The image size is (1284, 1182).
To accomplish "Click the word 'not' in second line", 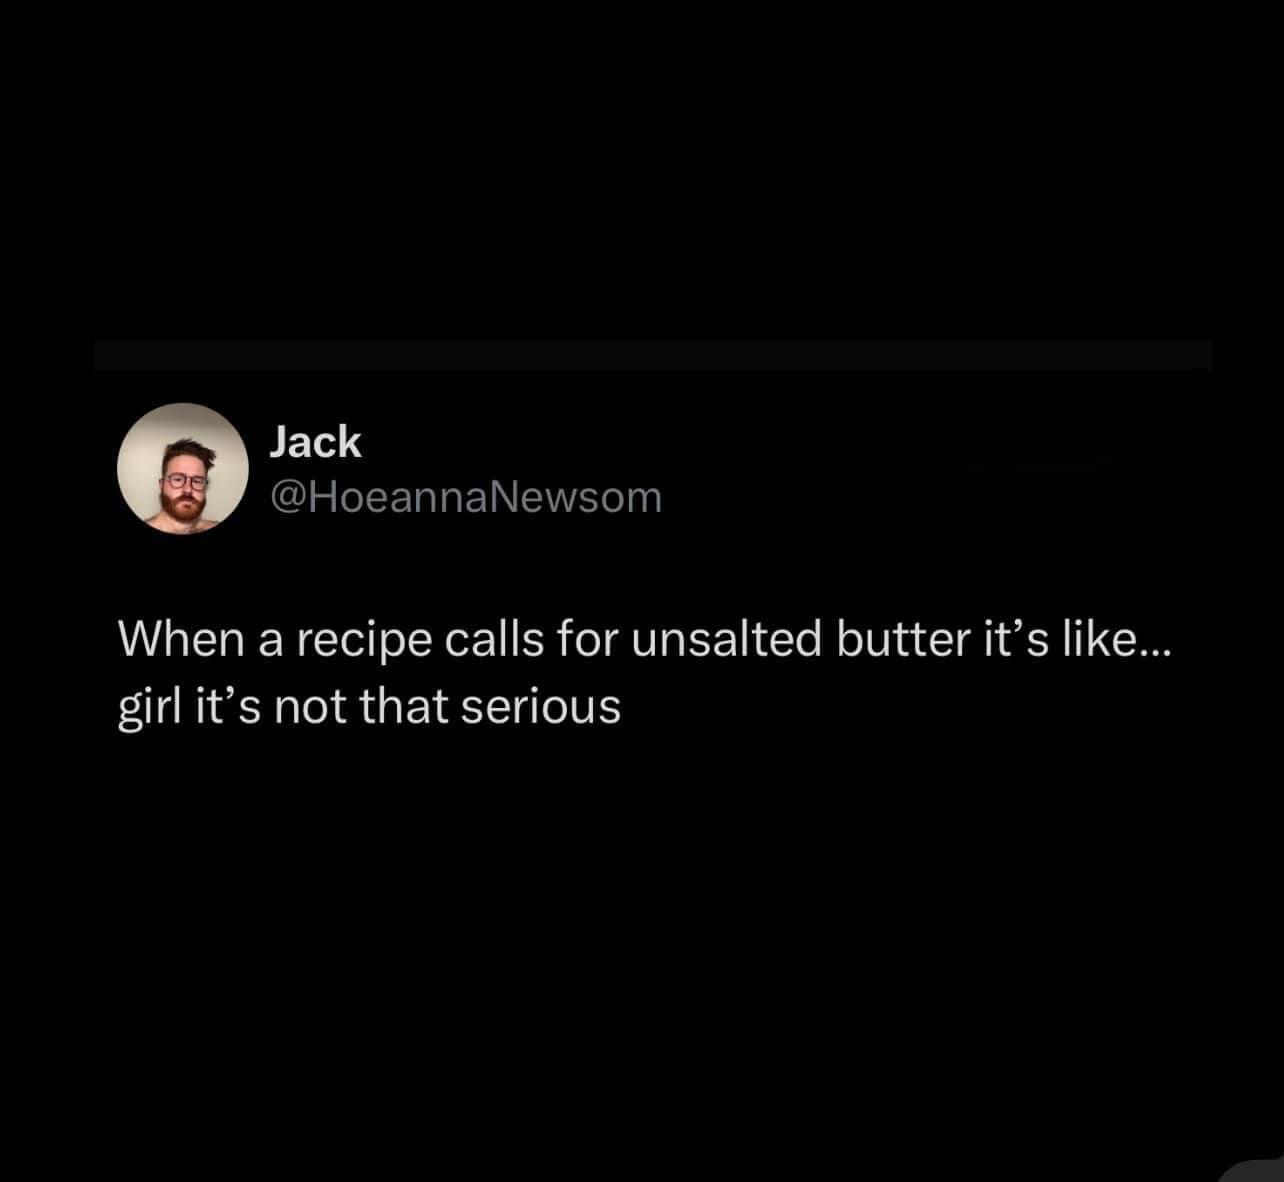I will tap(309, 708).
